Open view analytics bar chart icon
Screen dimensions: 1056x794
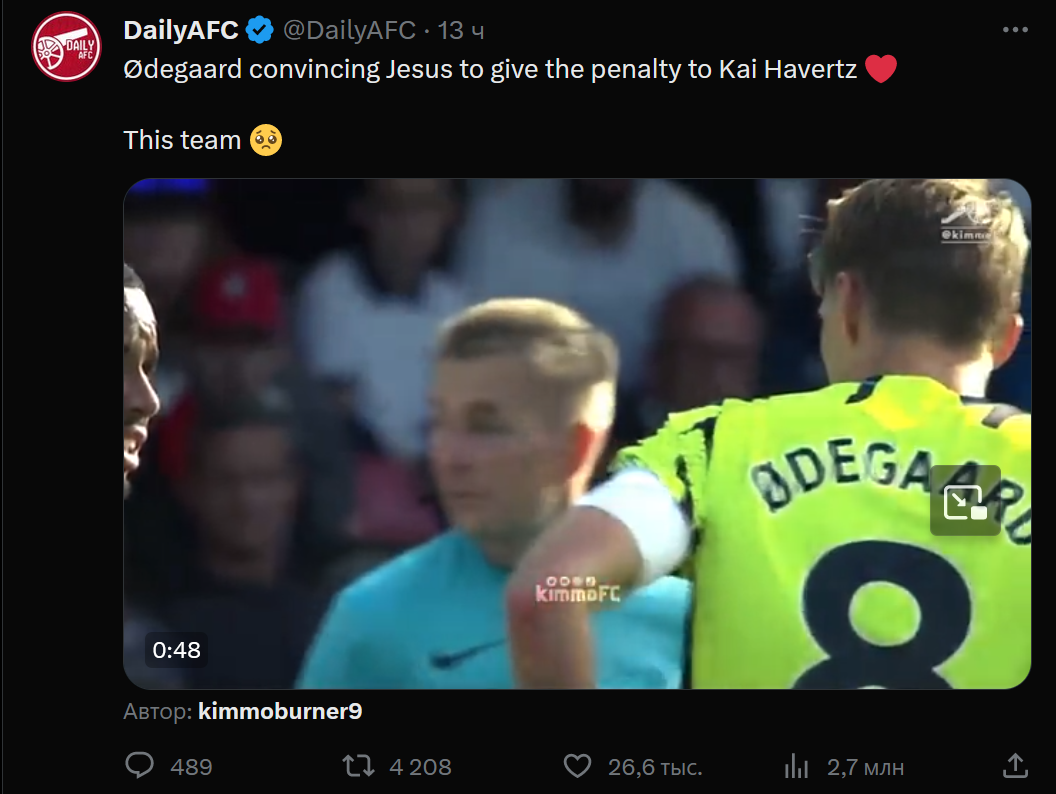click(796, 767)
